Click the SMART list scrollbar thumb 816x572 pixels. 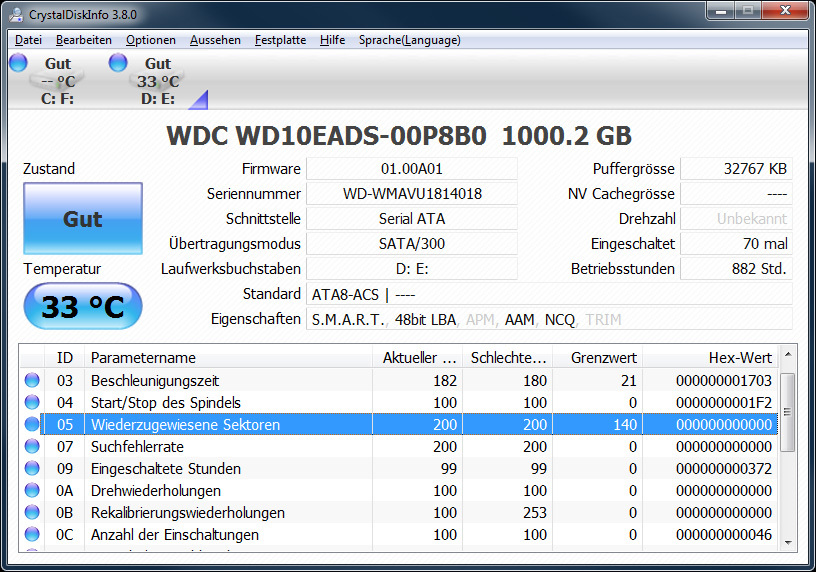pos(788,412)
